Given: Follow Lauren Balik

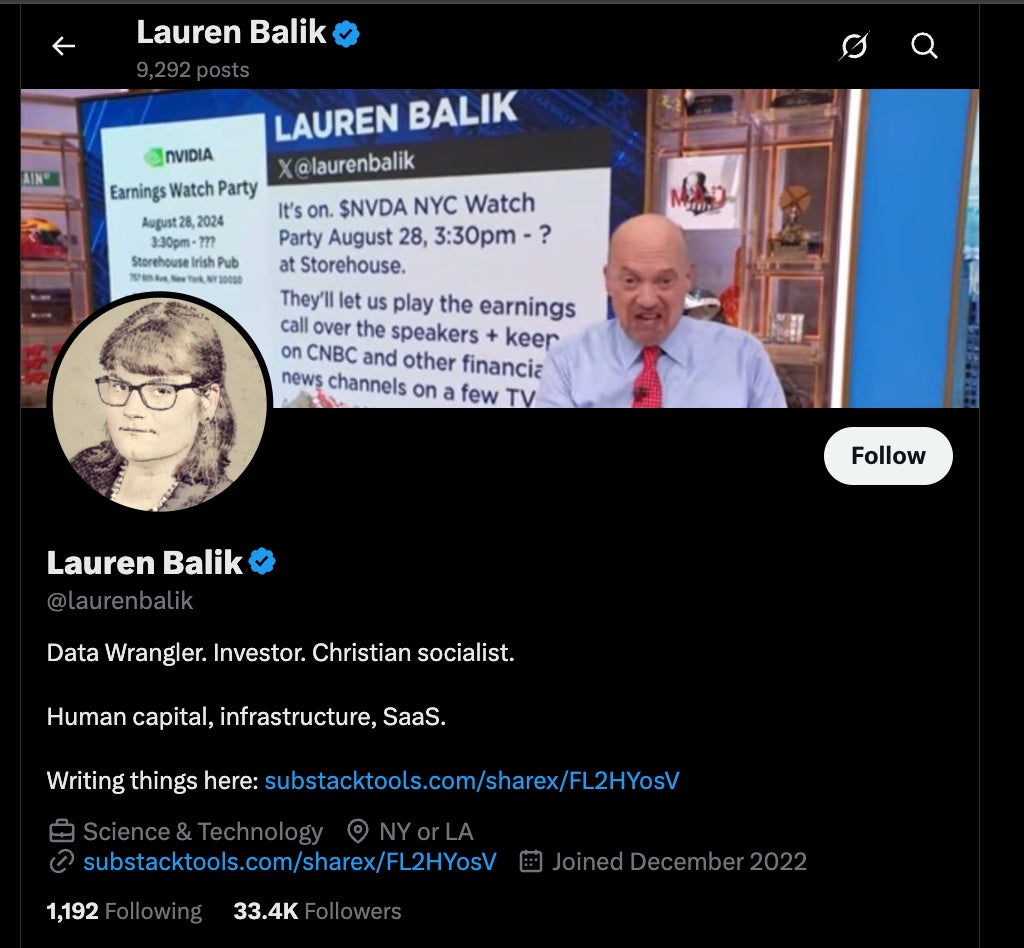Looking at the screenshot, I should pyautogui.click(x=888, y=456).
